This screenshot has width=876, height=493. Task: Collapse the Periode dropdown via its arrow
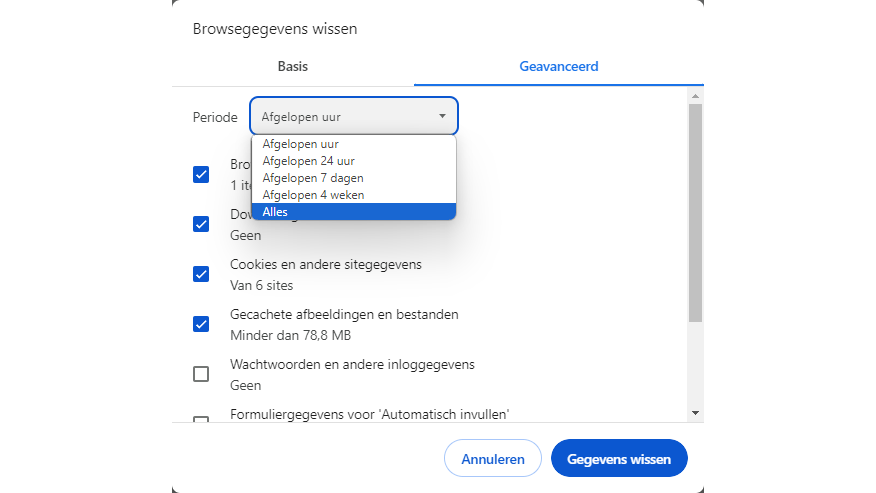pyautogui.click(x=442, y=116)
